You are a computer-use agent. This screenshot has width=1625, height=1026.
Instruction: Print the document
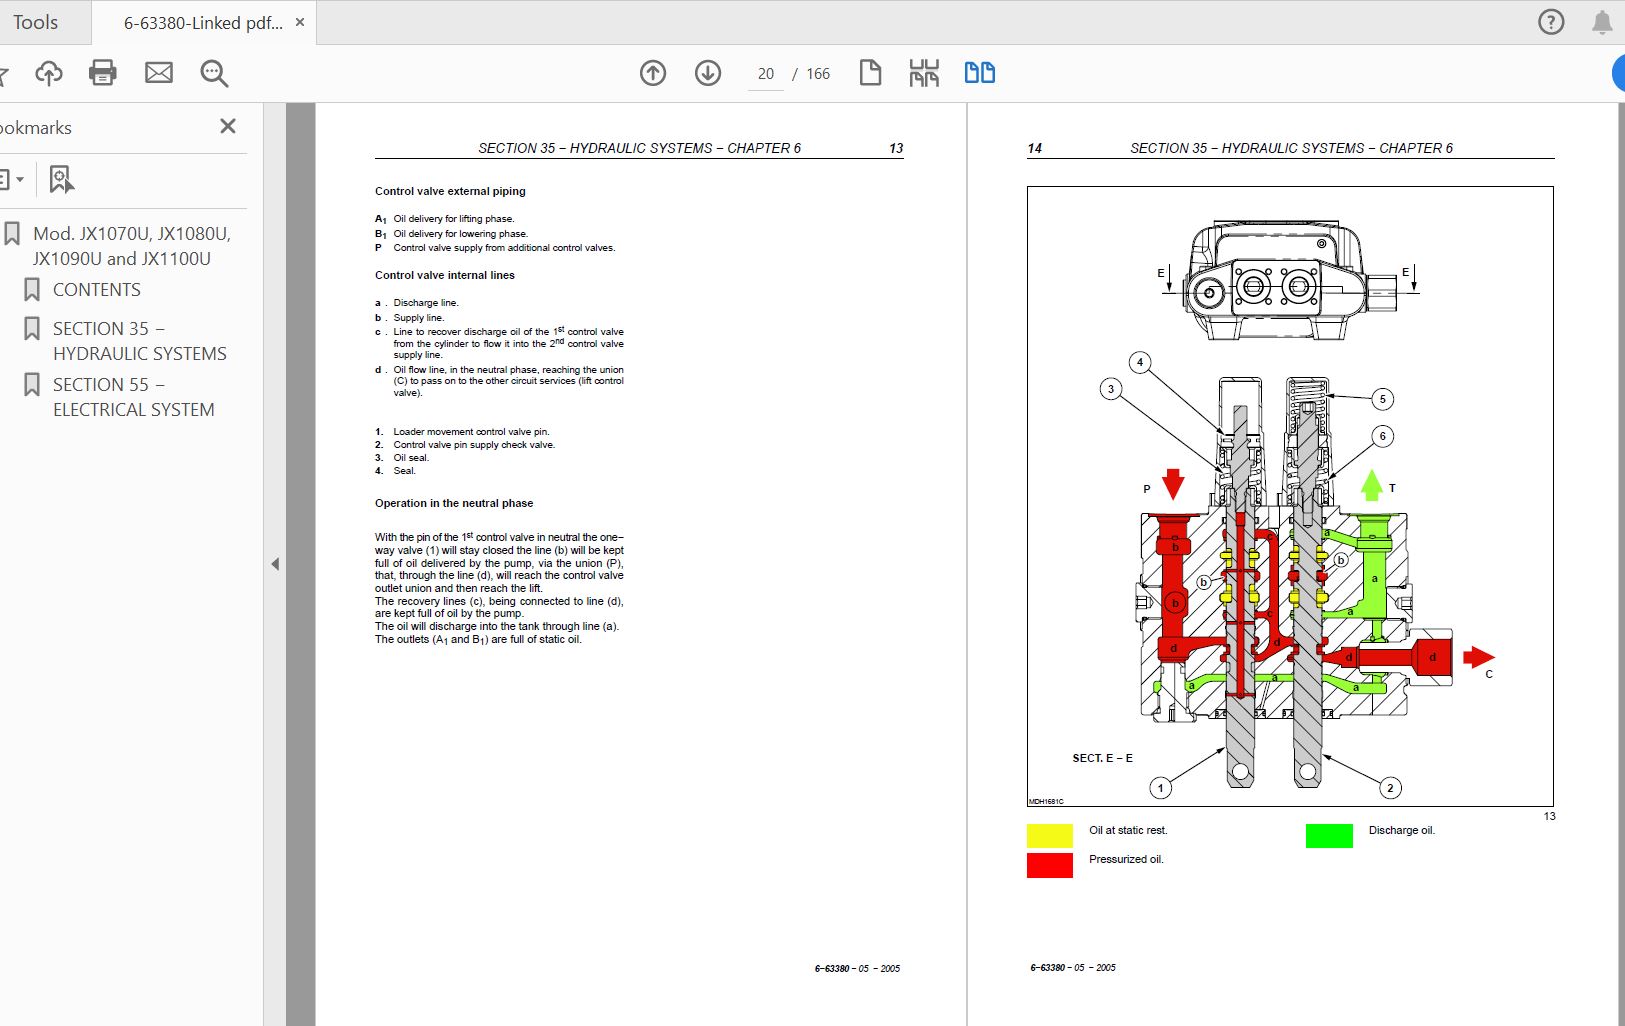point(103,73)
